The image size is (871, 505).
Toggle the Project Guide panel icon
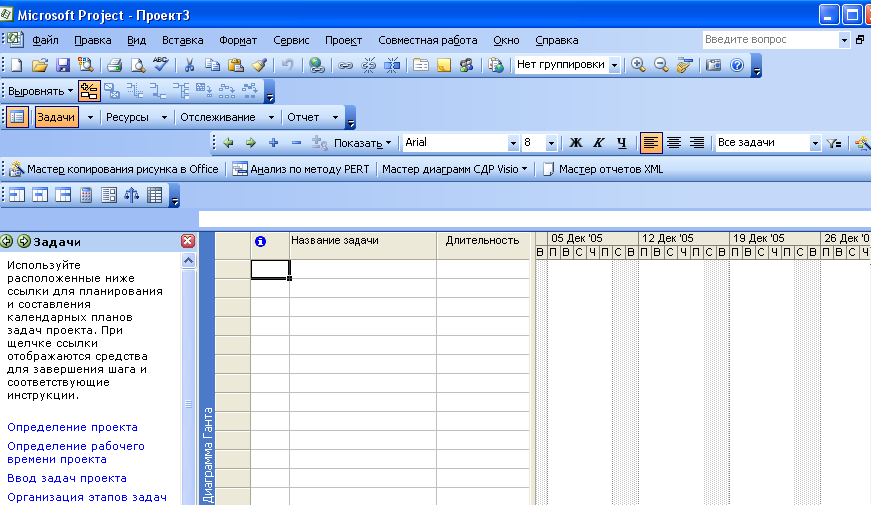17,117
